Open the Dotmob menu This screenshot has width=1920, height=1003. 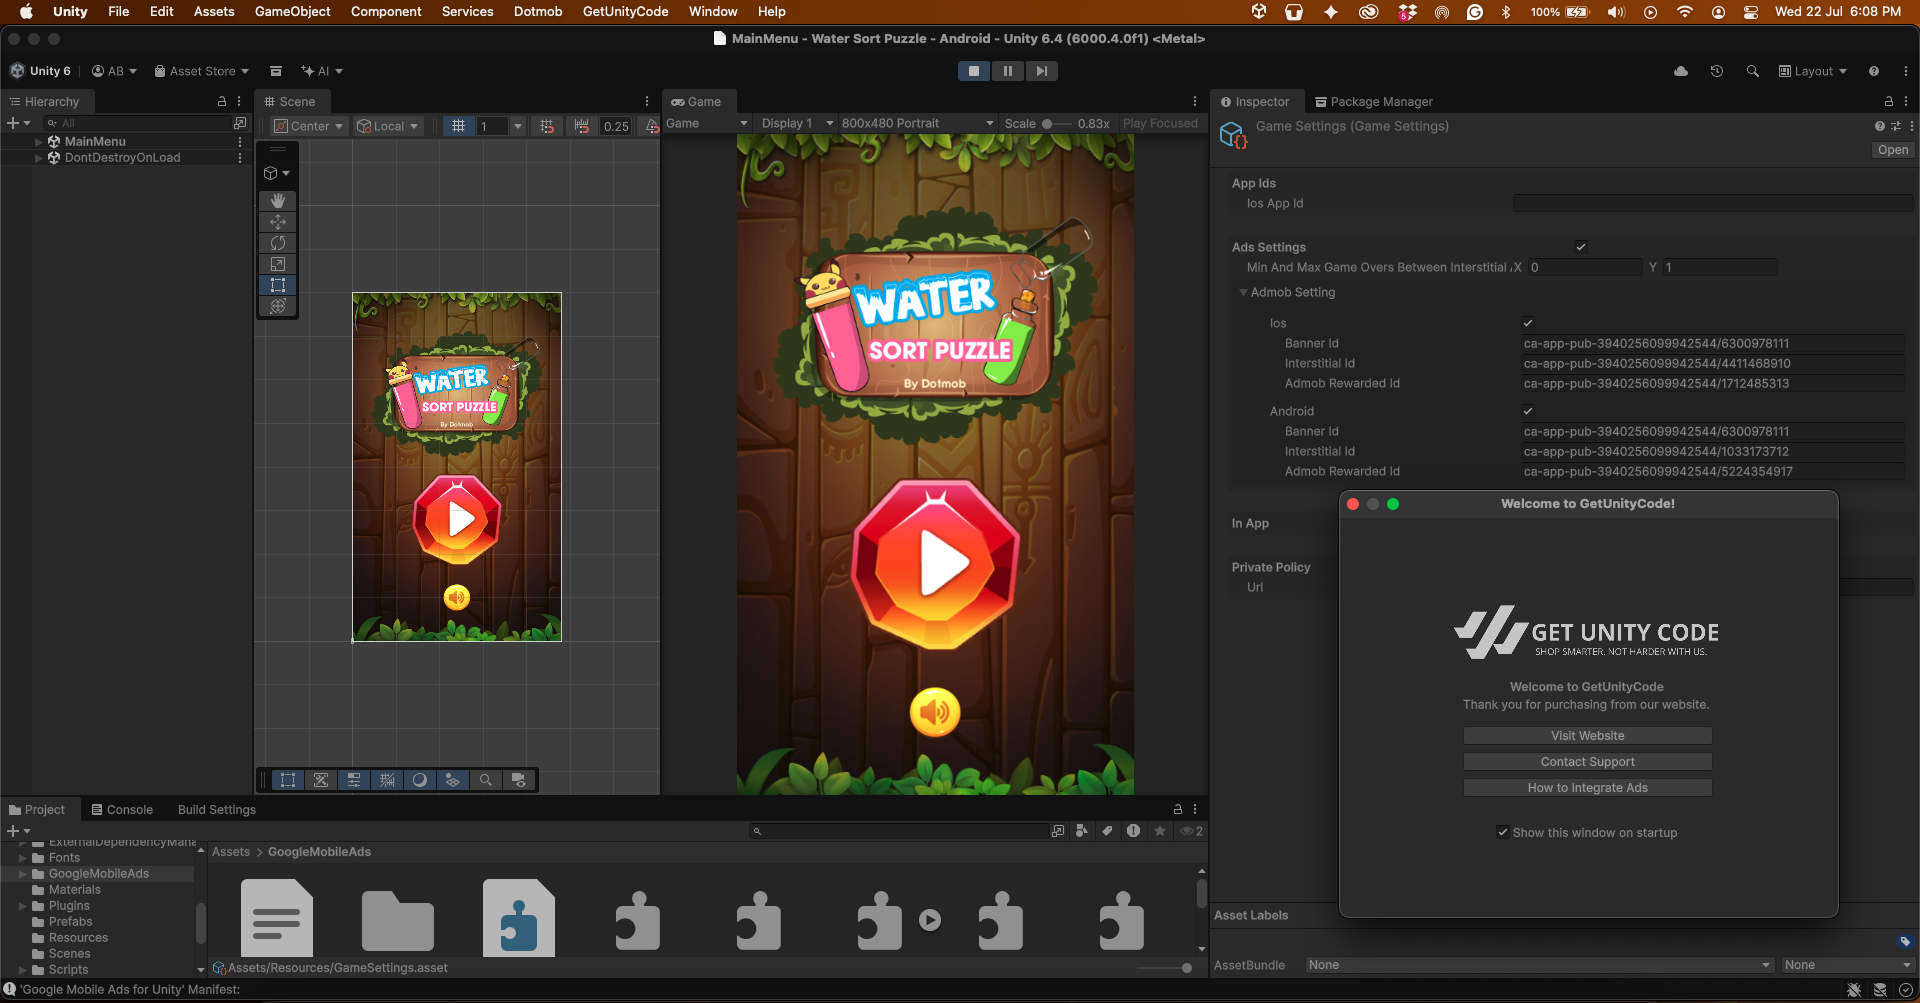[538, 12]
